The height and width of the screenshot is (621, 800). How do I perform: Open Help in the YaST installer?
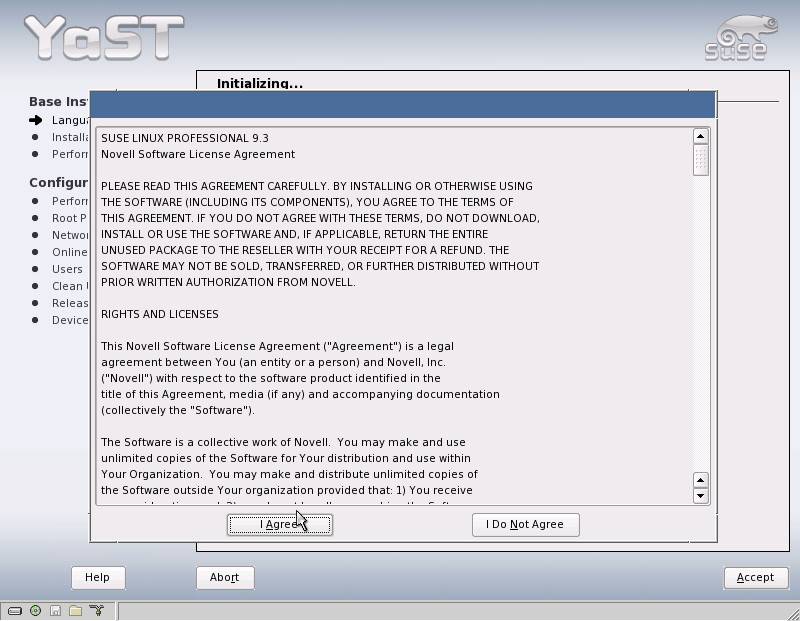pyautogui.click(x=98, y=578)
